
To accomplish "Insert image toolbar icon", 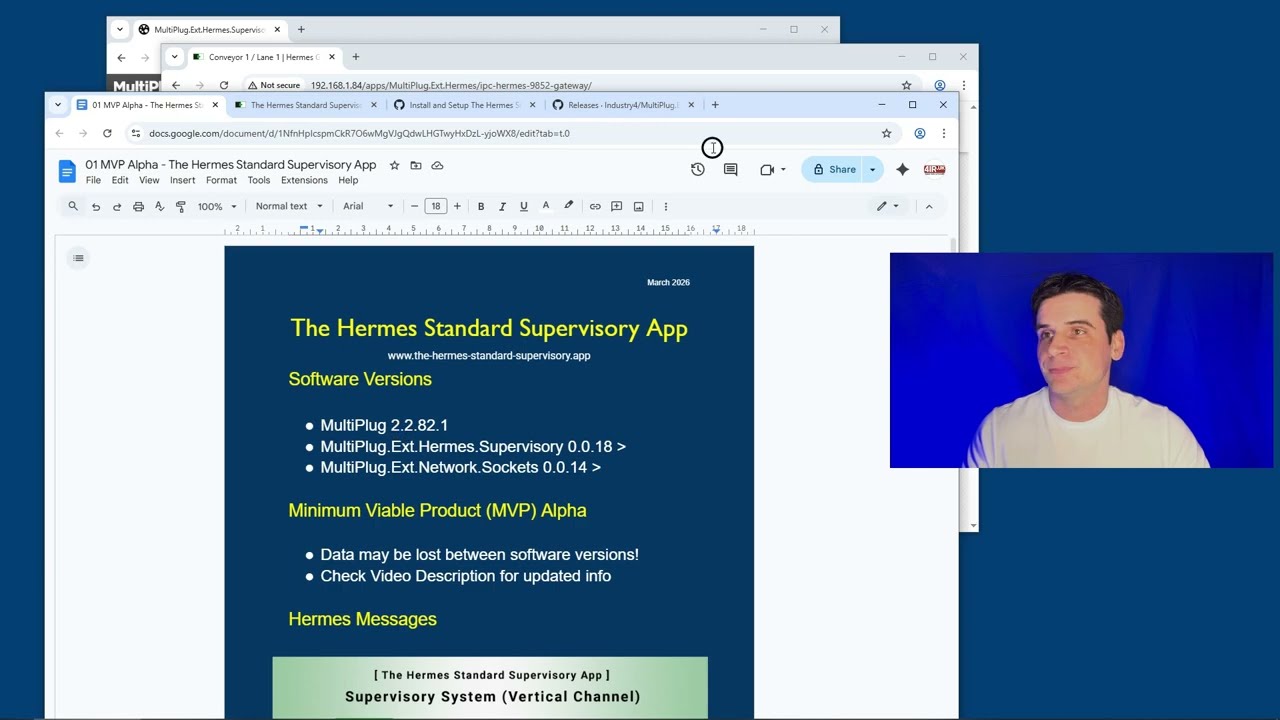I will pos(639,206).
